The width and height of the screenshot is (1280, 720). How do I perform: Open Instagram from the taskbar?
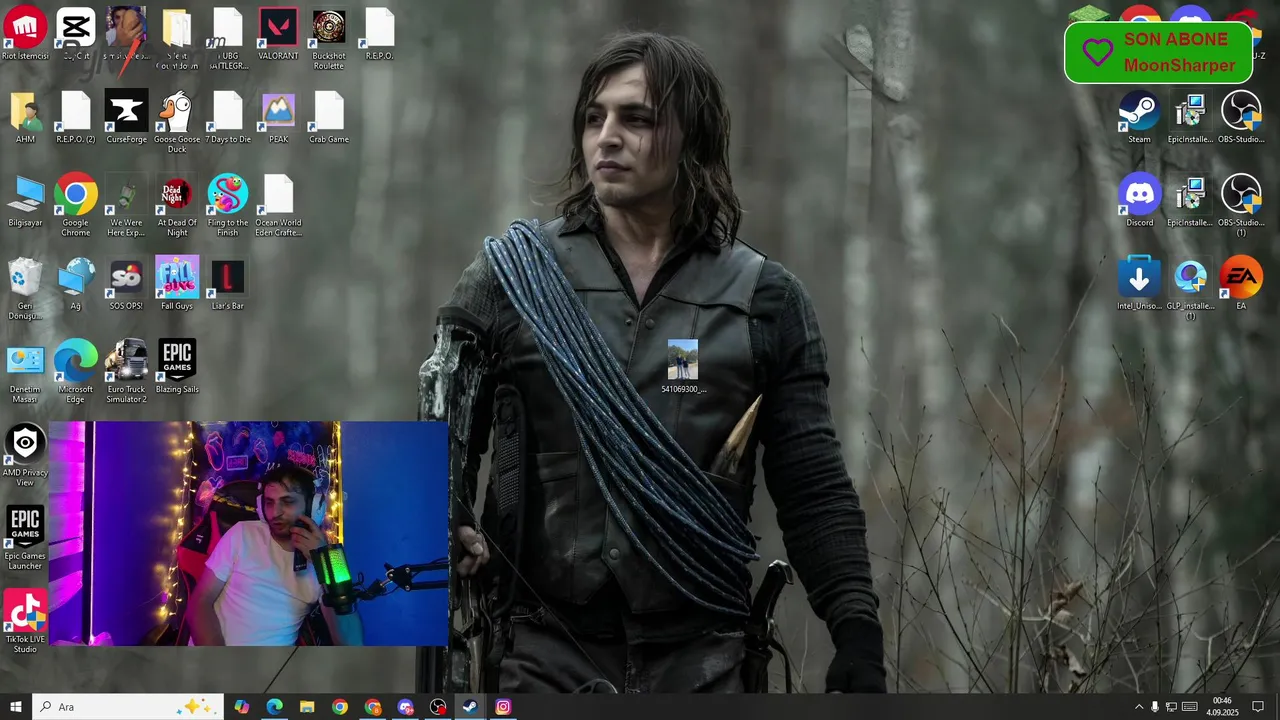503,707
